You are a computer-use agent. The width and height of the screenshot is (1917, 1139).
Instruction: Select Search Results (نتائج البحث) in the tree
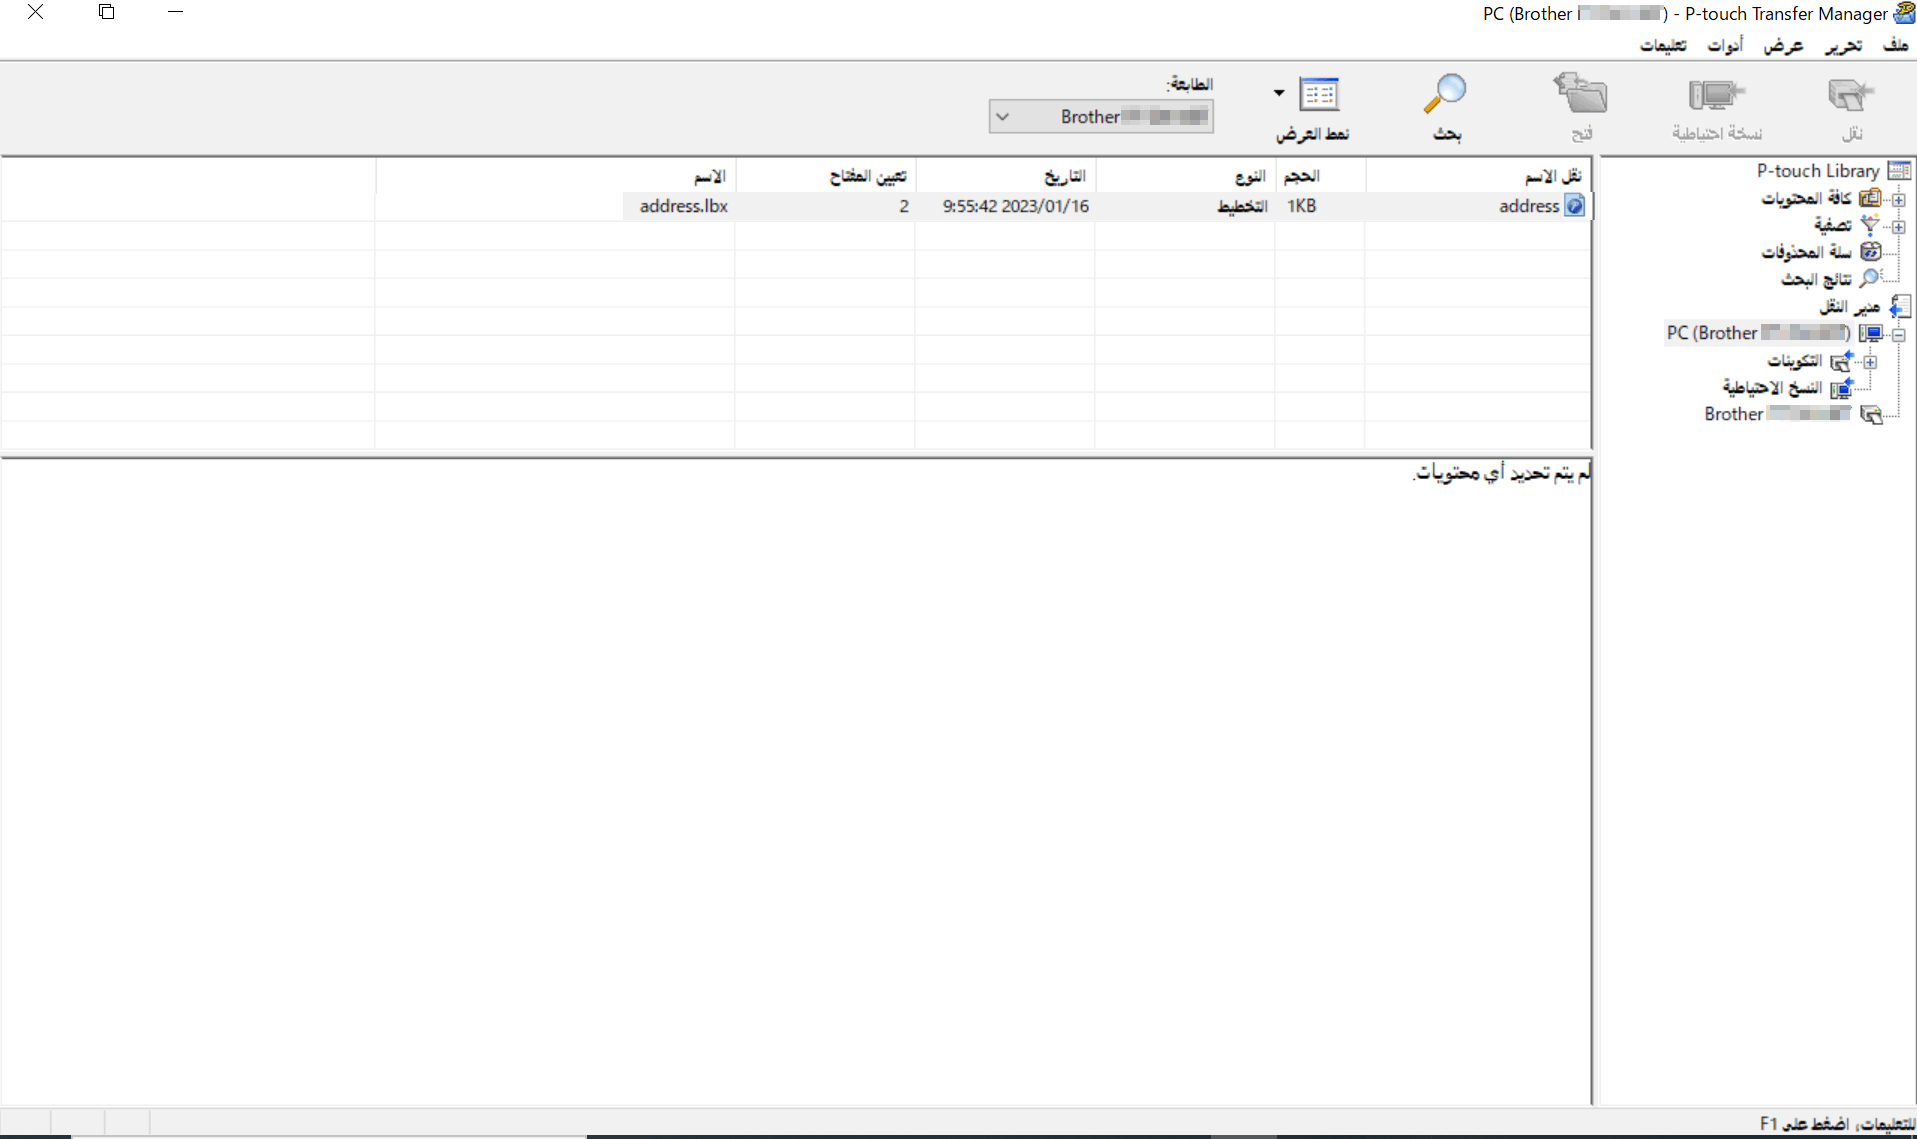[1816, 279]
